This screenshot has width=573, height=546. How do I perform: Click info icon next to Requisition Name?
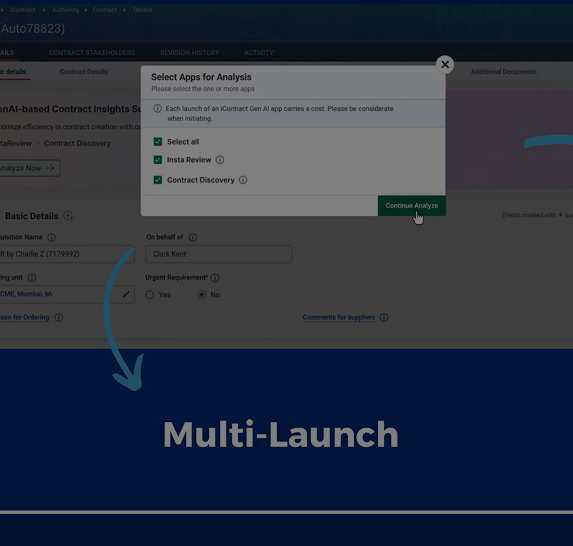(x=52, y=237)
